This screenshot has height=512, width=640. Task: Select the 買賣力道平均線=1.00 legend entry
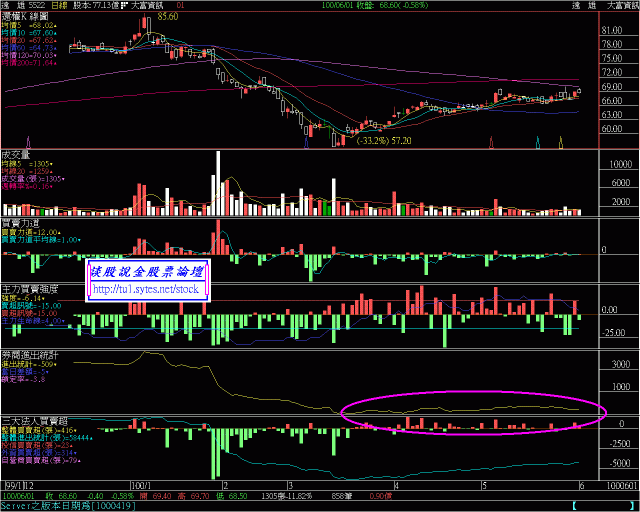pyautogui.click(x=41, y=240)
